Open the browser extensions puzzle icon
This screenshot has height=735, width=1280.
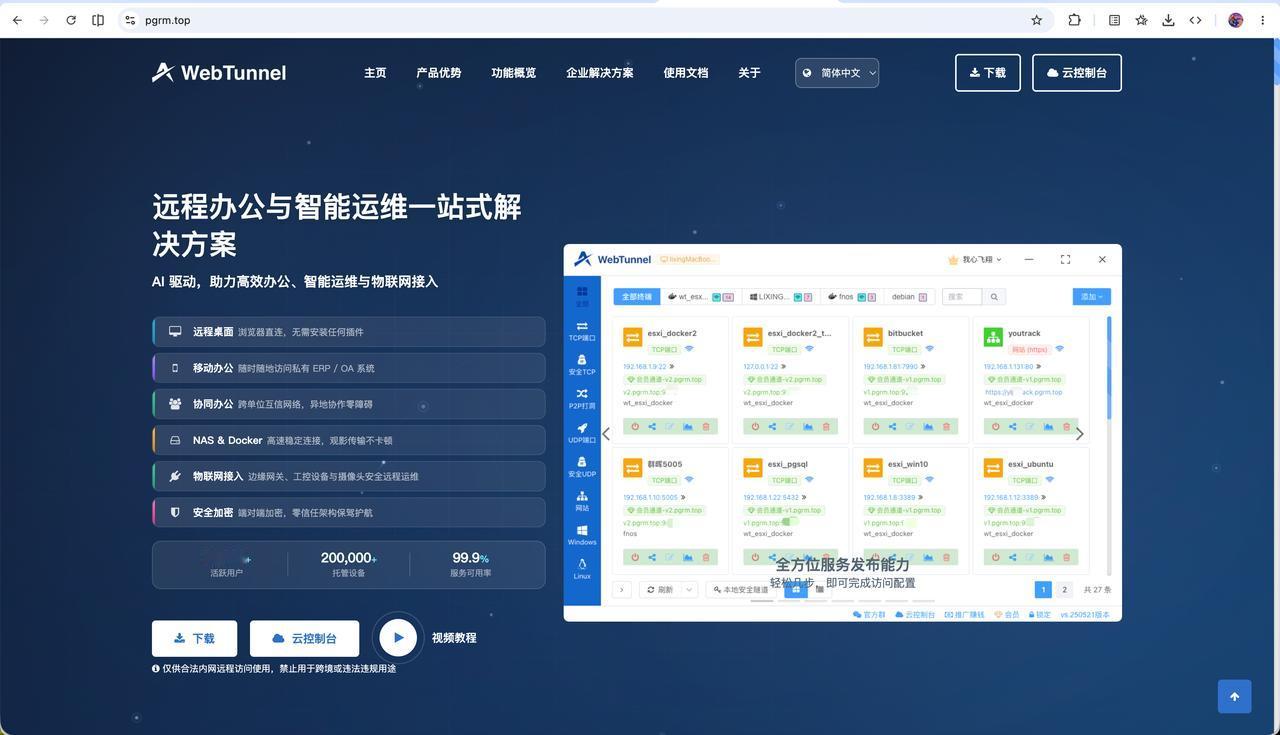1075,20
